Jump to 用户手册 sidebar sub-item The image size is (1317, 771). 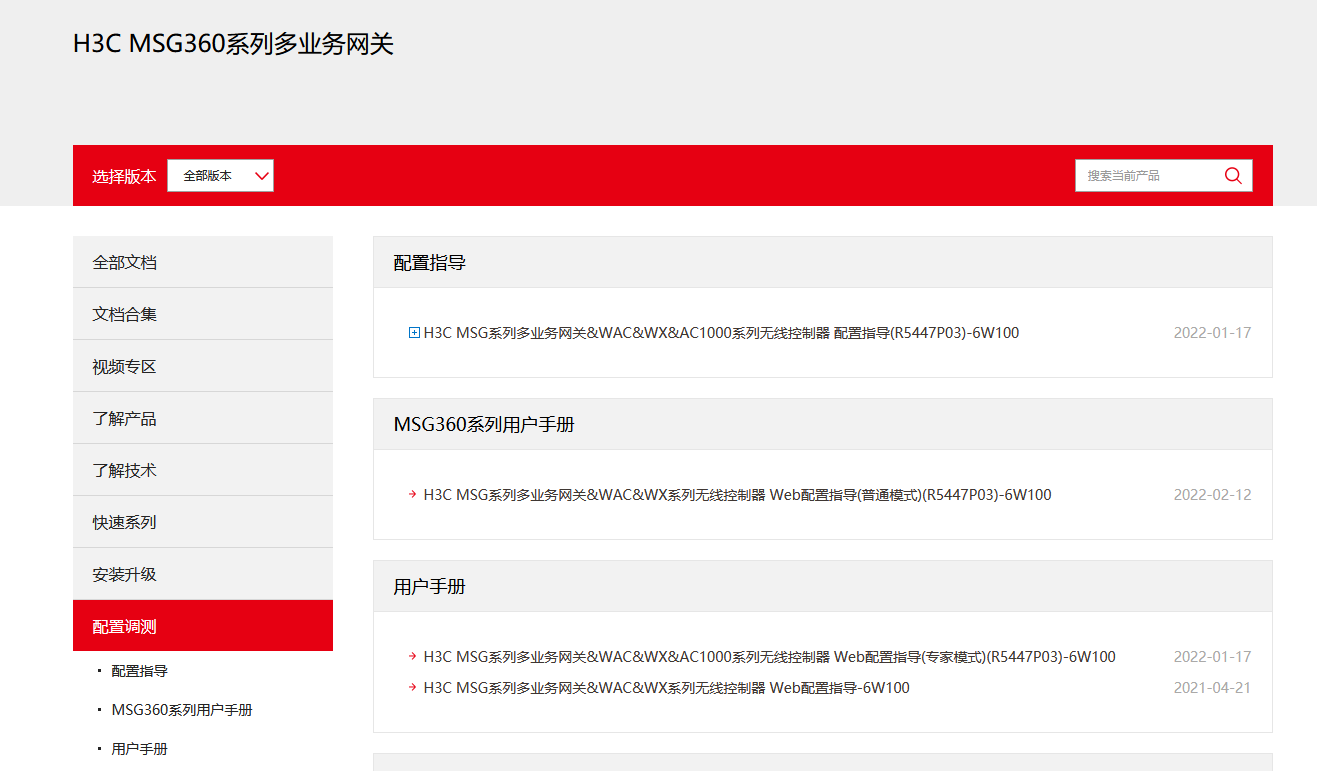[139, 749]
